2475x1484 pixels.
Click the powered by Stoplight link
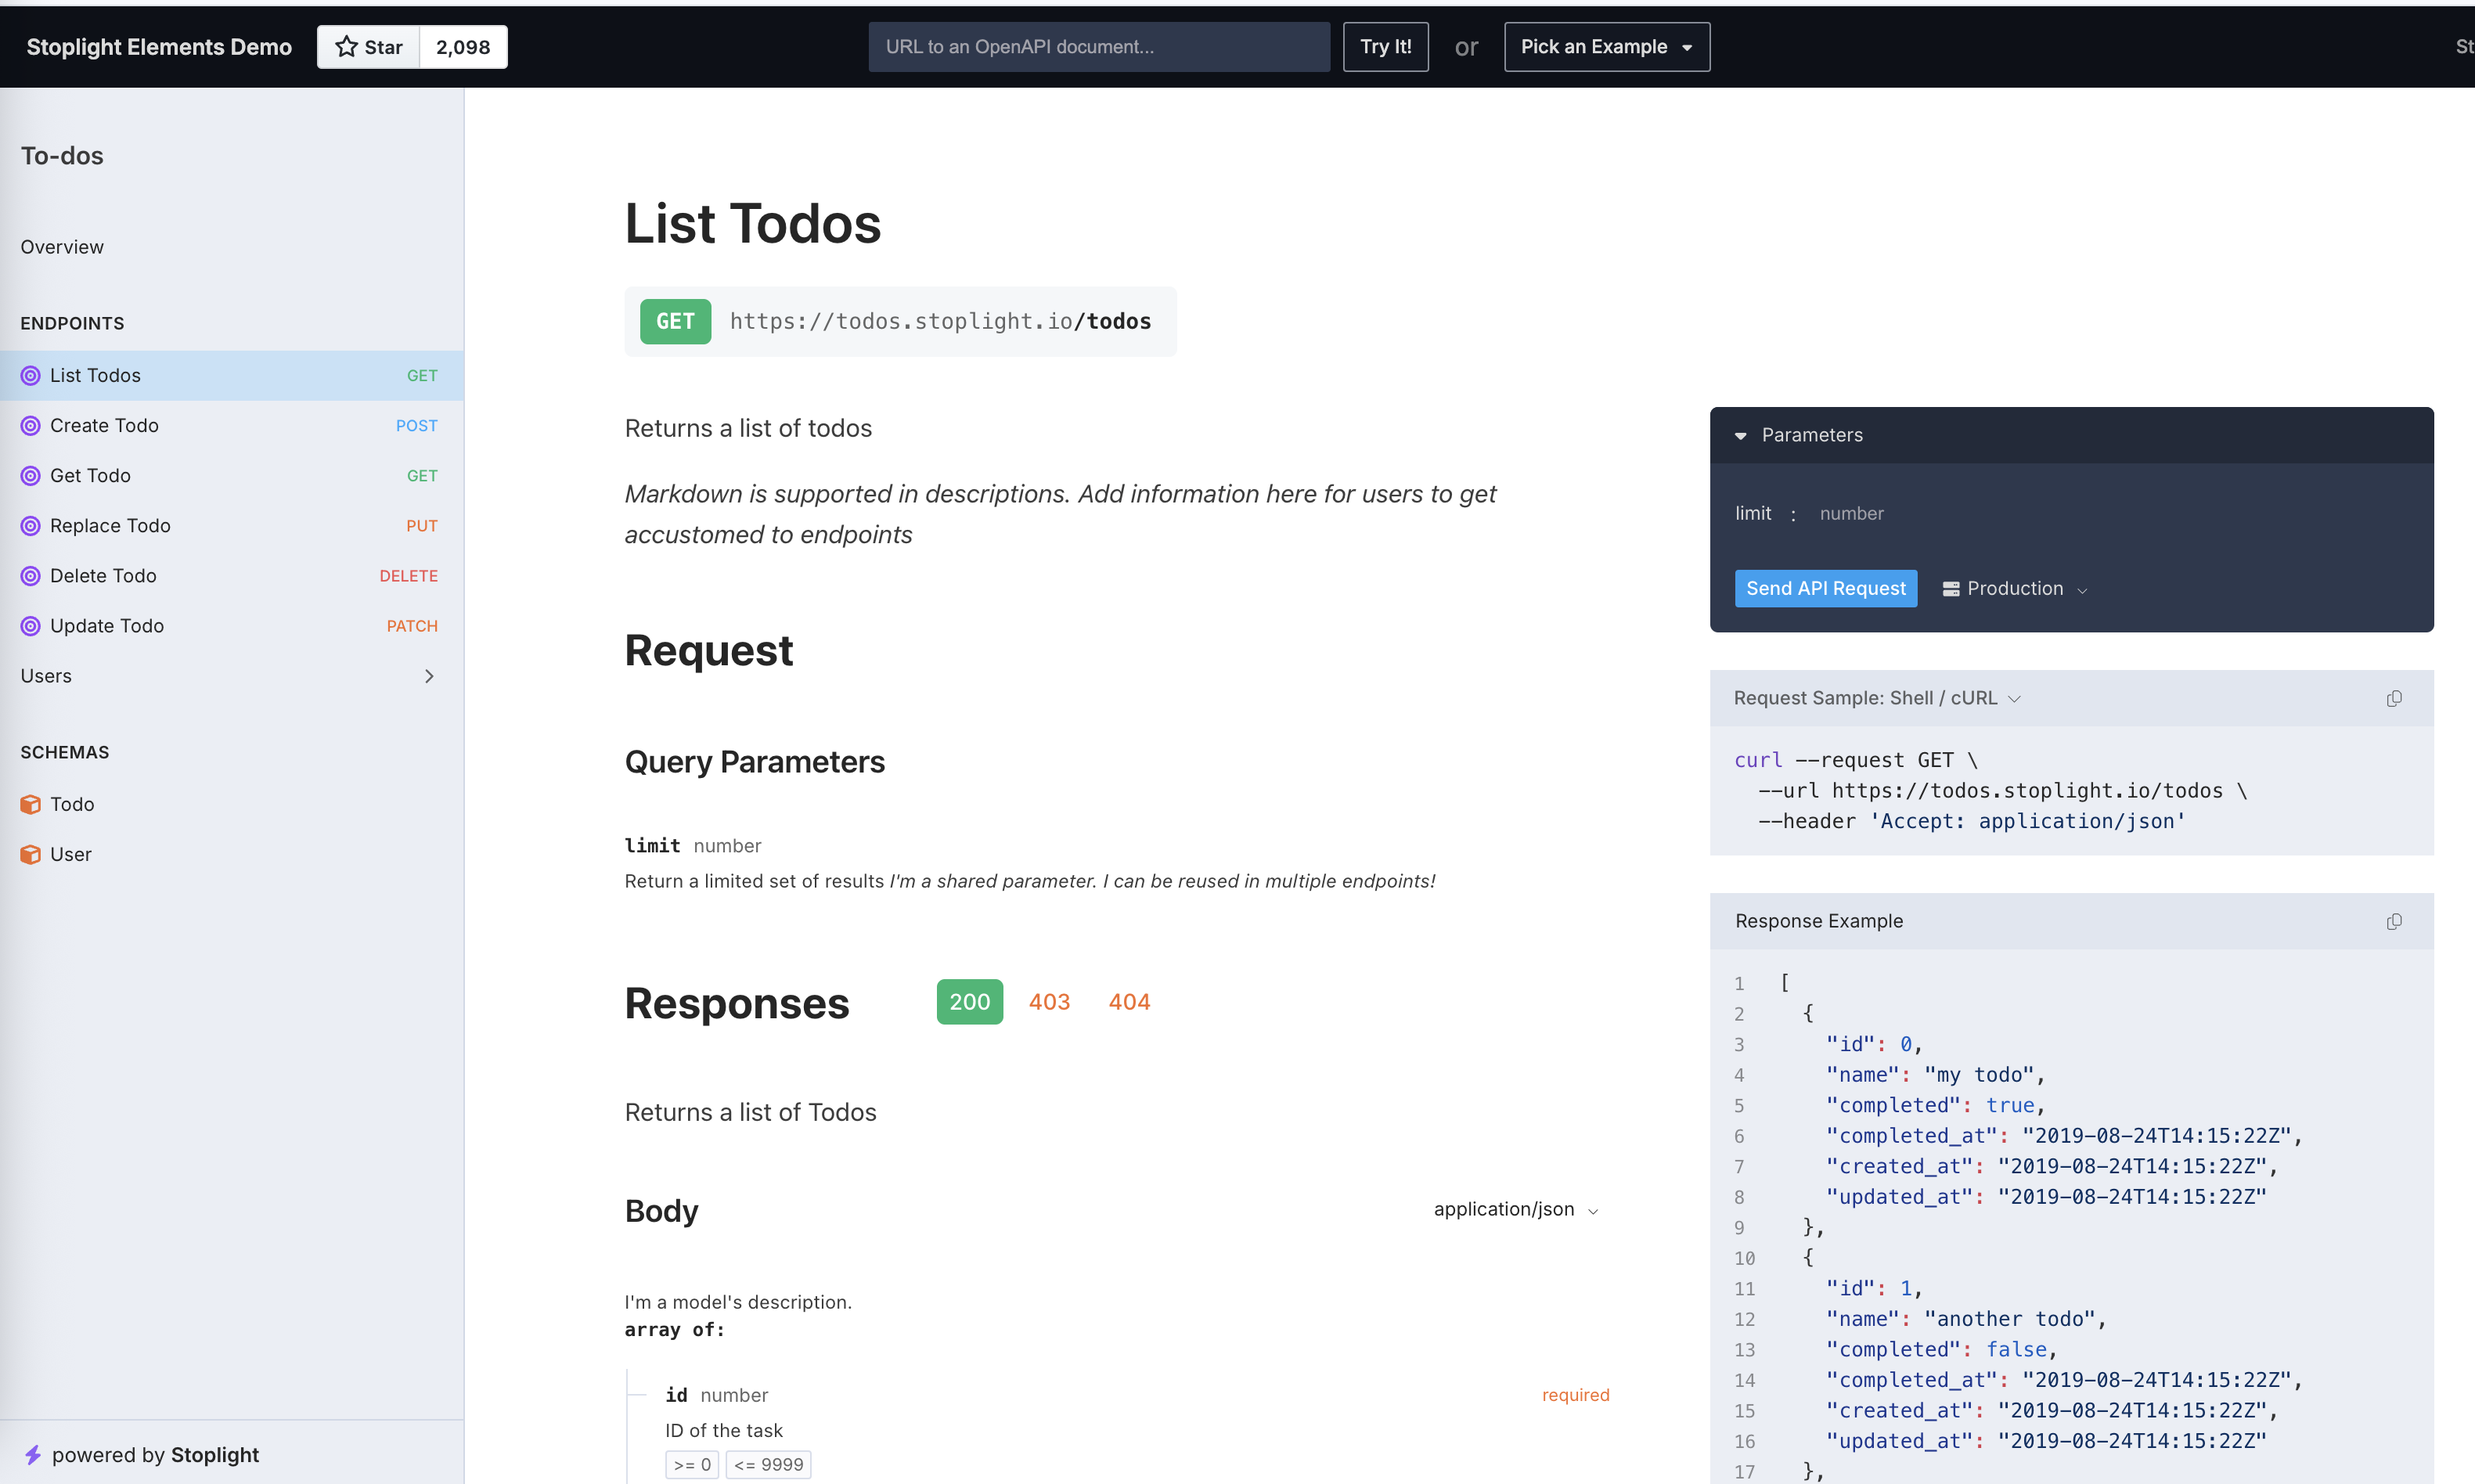pyautogui.click(x=141, y=1455)
